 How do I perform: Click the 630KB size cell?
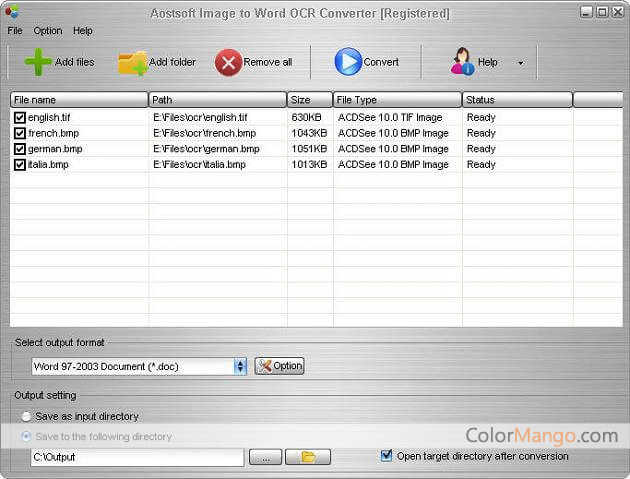point(307,117)
